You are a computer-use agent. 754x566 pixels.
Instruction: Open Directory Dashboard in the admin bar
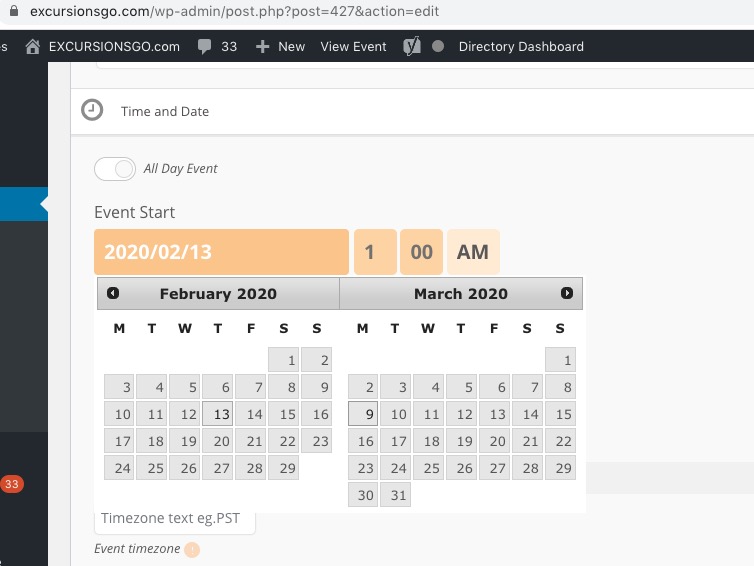(520, 46)
